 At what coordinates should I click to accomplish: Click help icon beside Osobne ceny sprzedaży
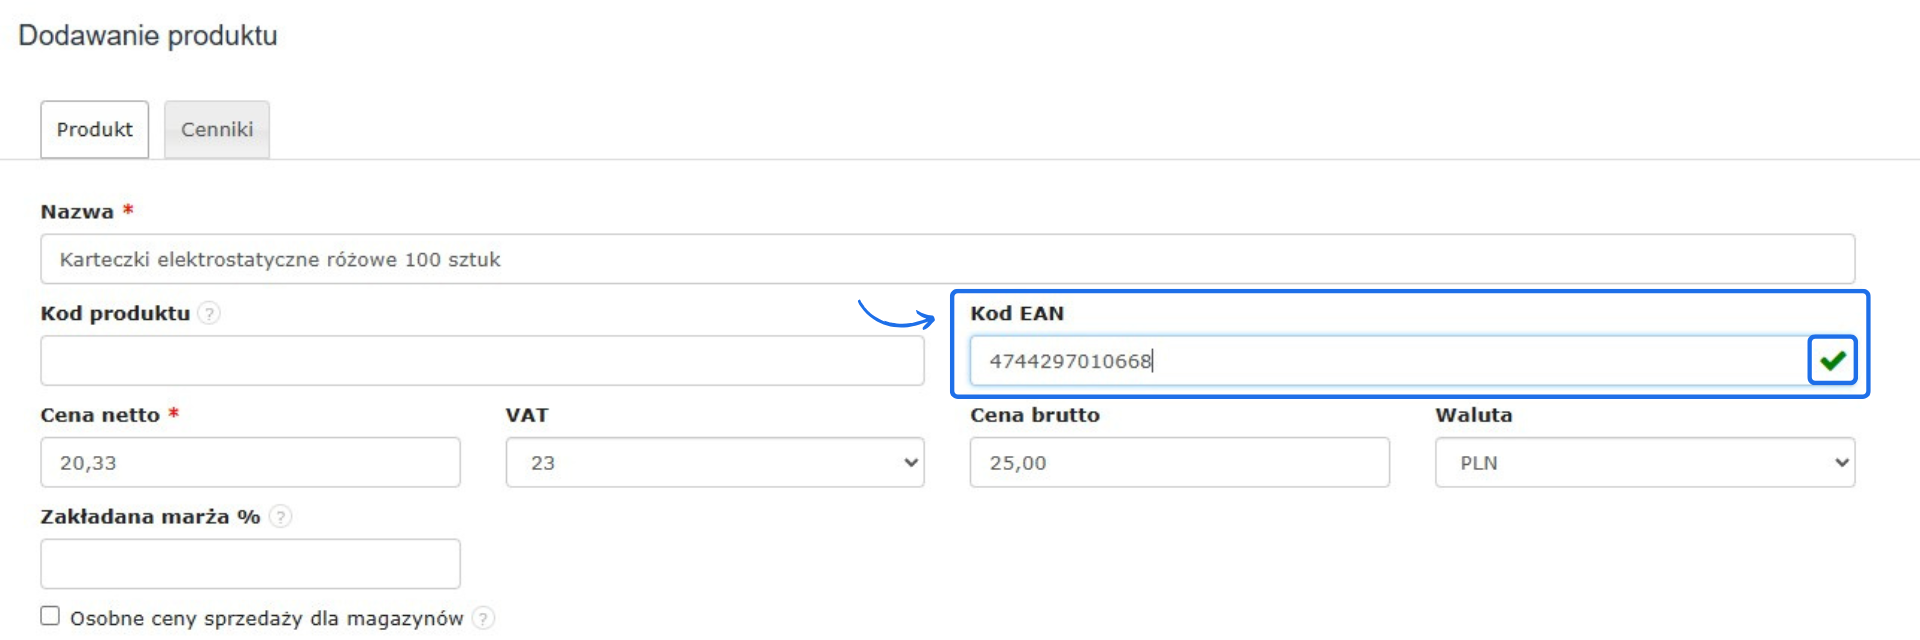[483, 618]
